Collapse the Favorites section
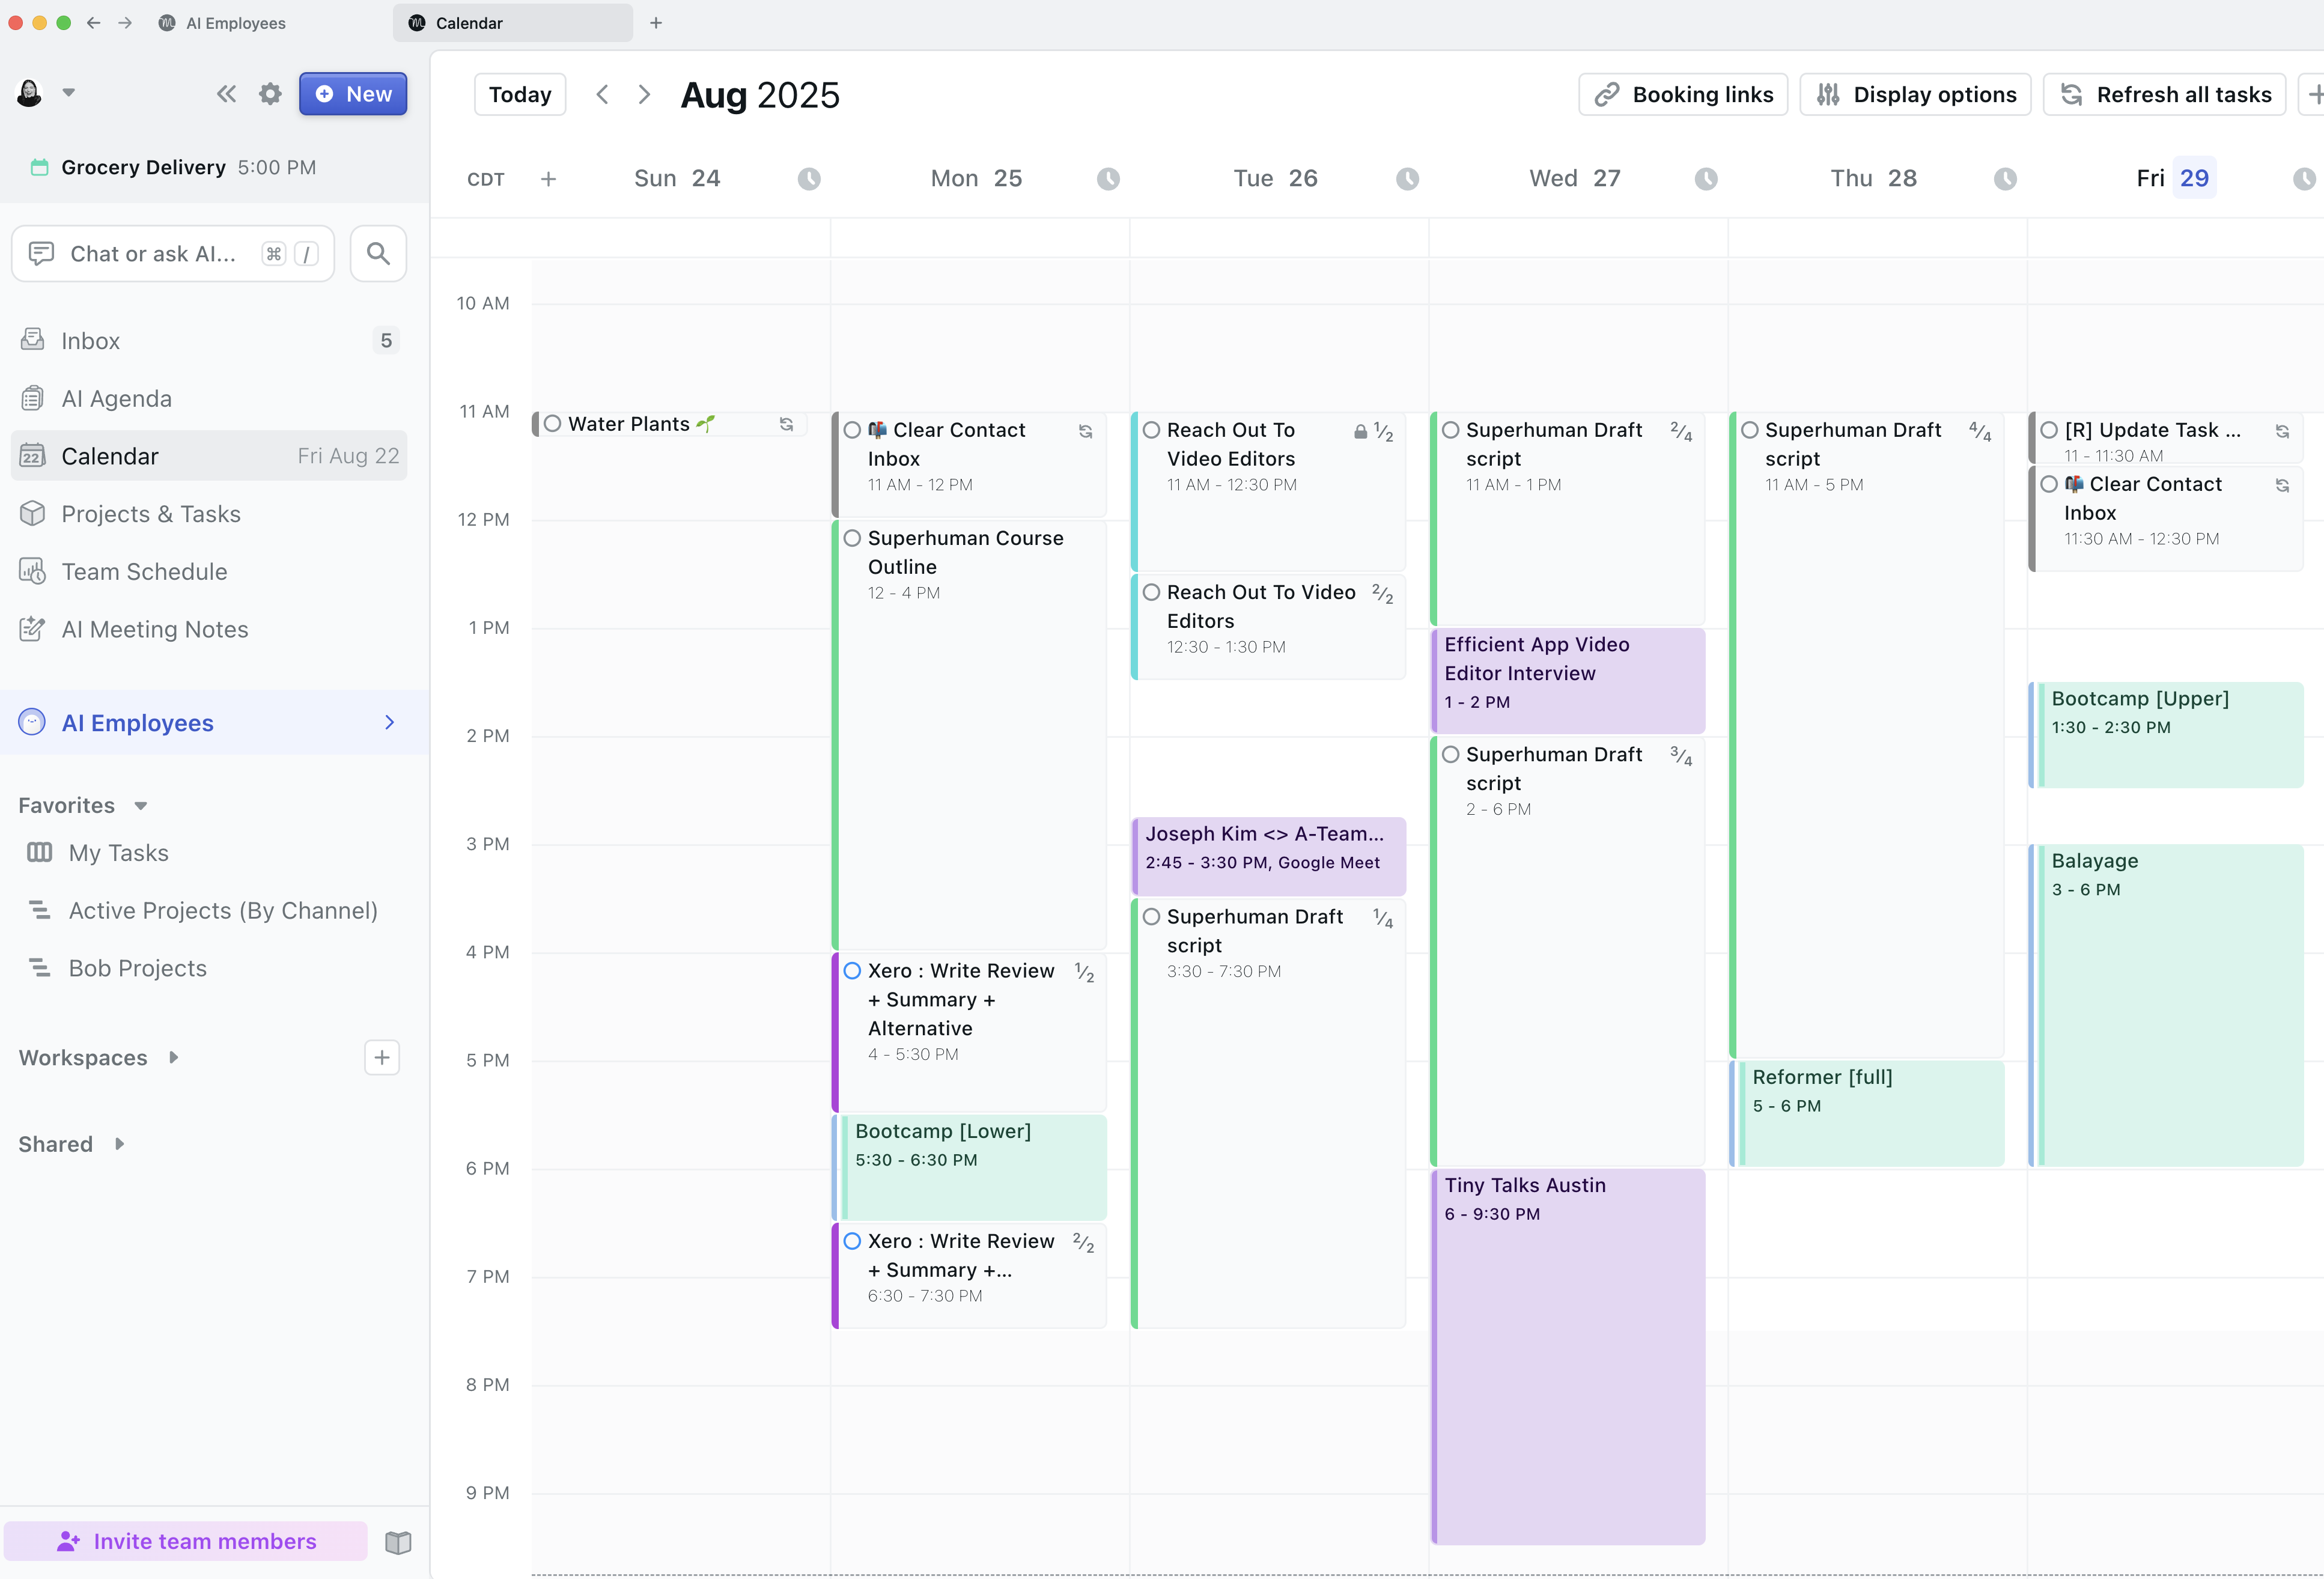Viewport: 2324px width, 1579px height. pyautogui.click(x=139, y=805)
